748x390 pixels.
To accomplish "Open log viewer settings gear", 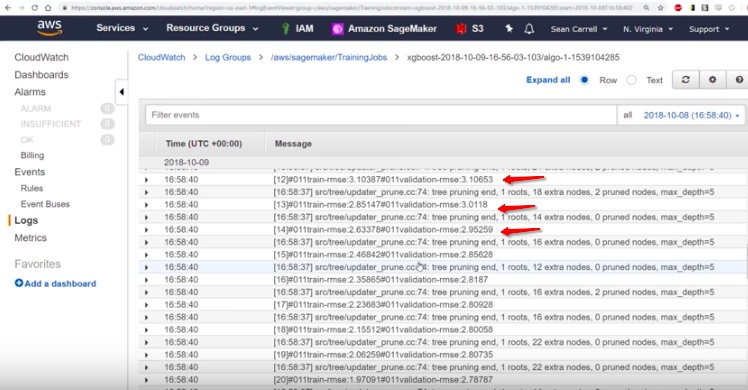I will click(x=712, y=80).
